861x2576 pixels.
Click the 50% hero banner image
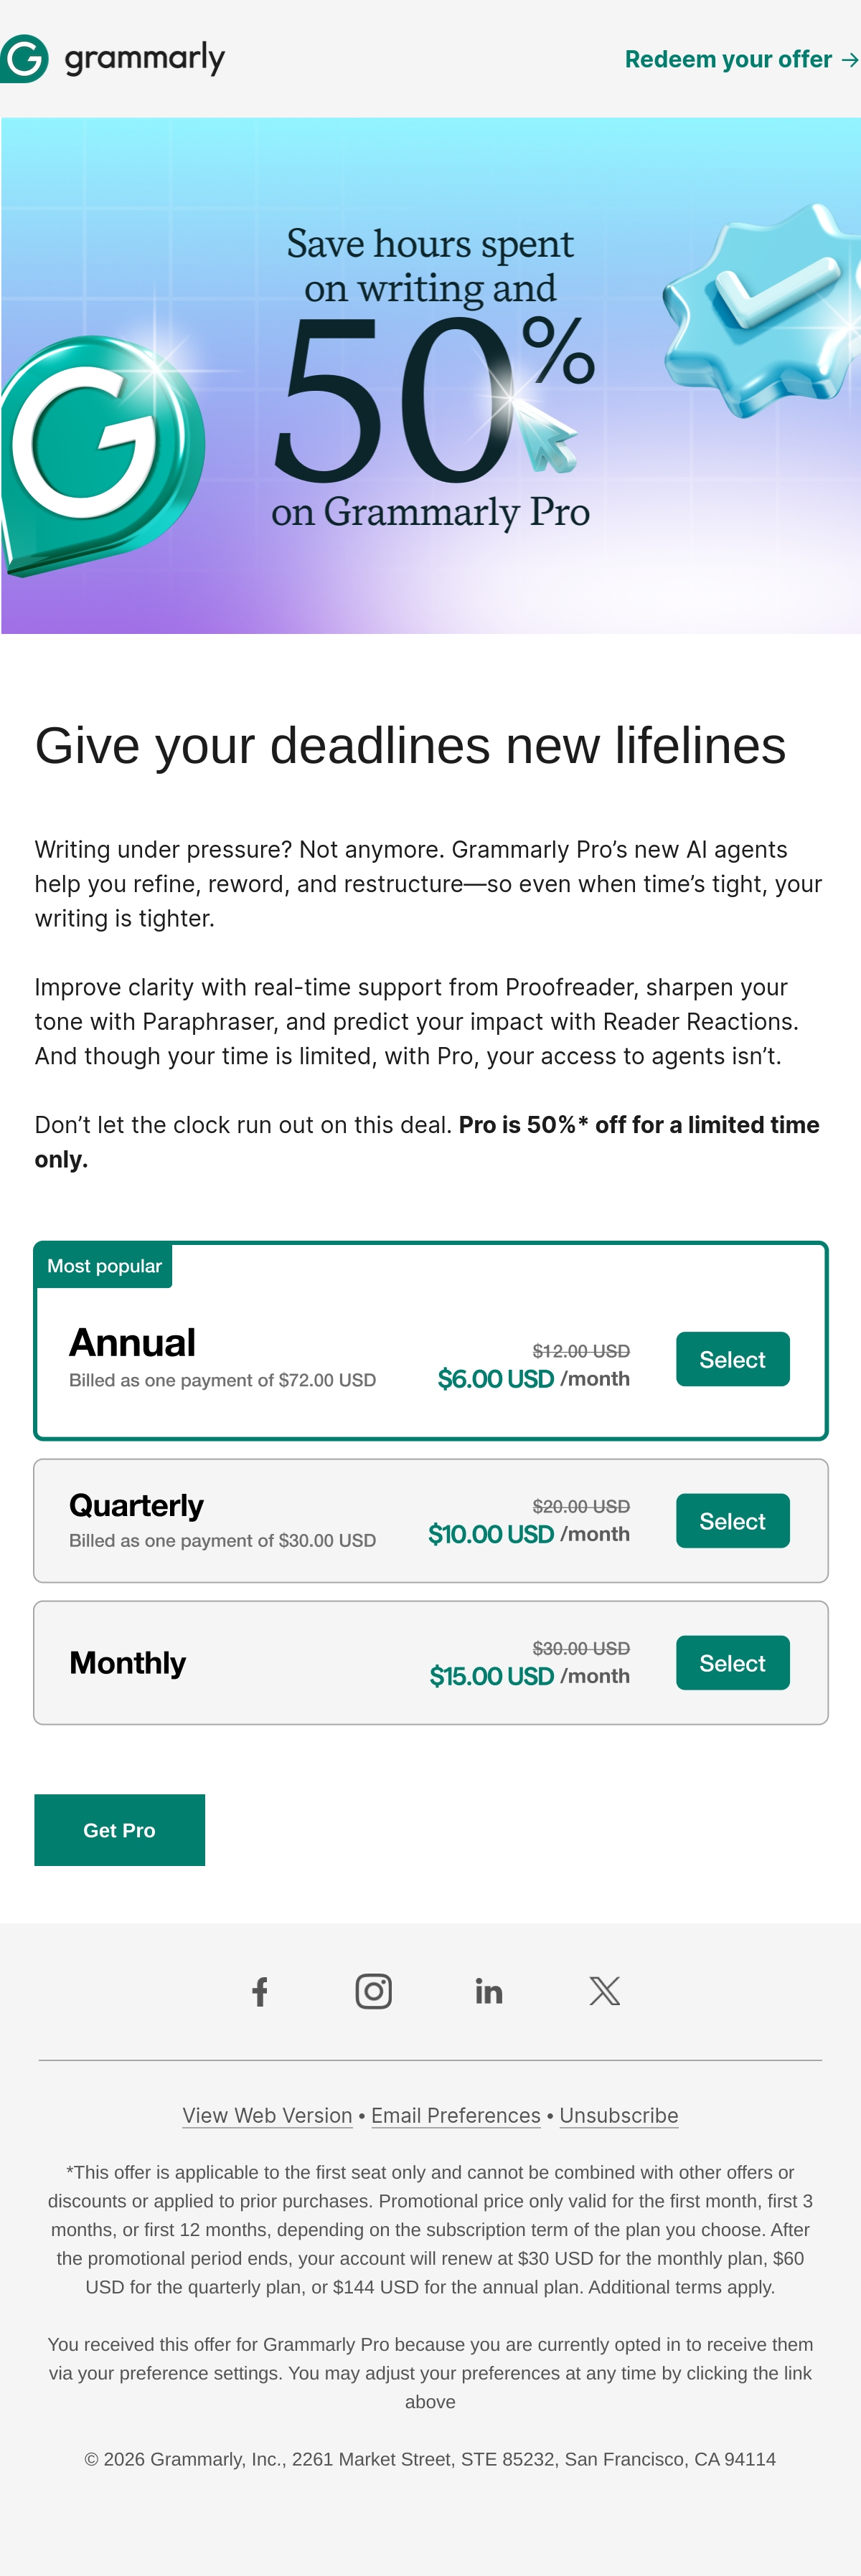click(x=431, y=376)
